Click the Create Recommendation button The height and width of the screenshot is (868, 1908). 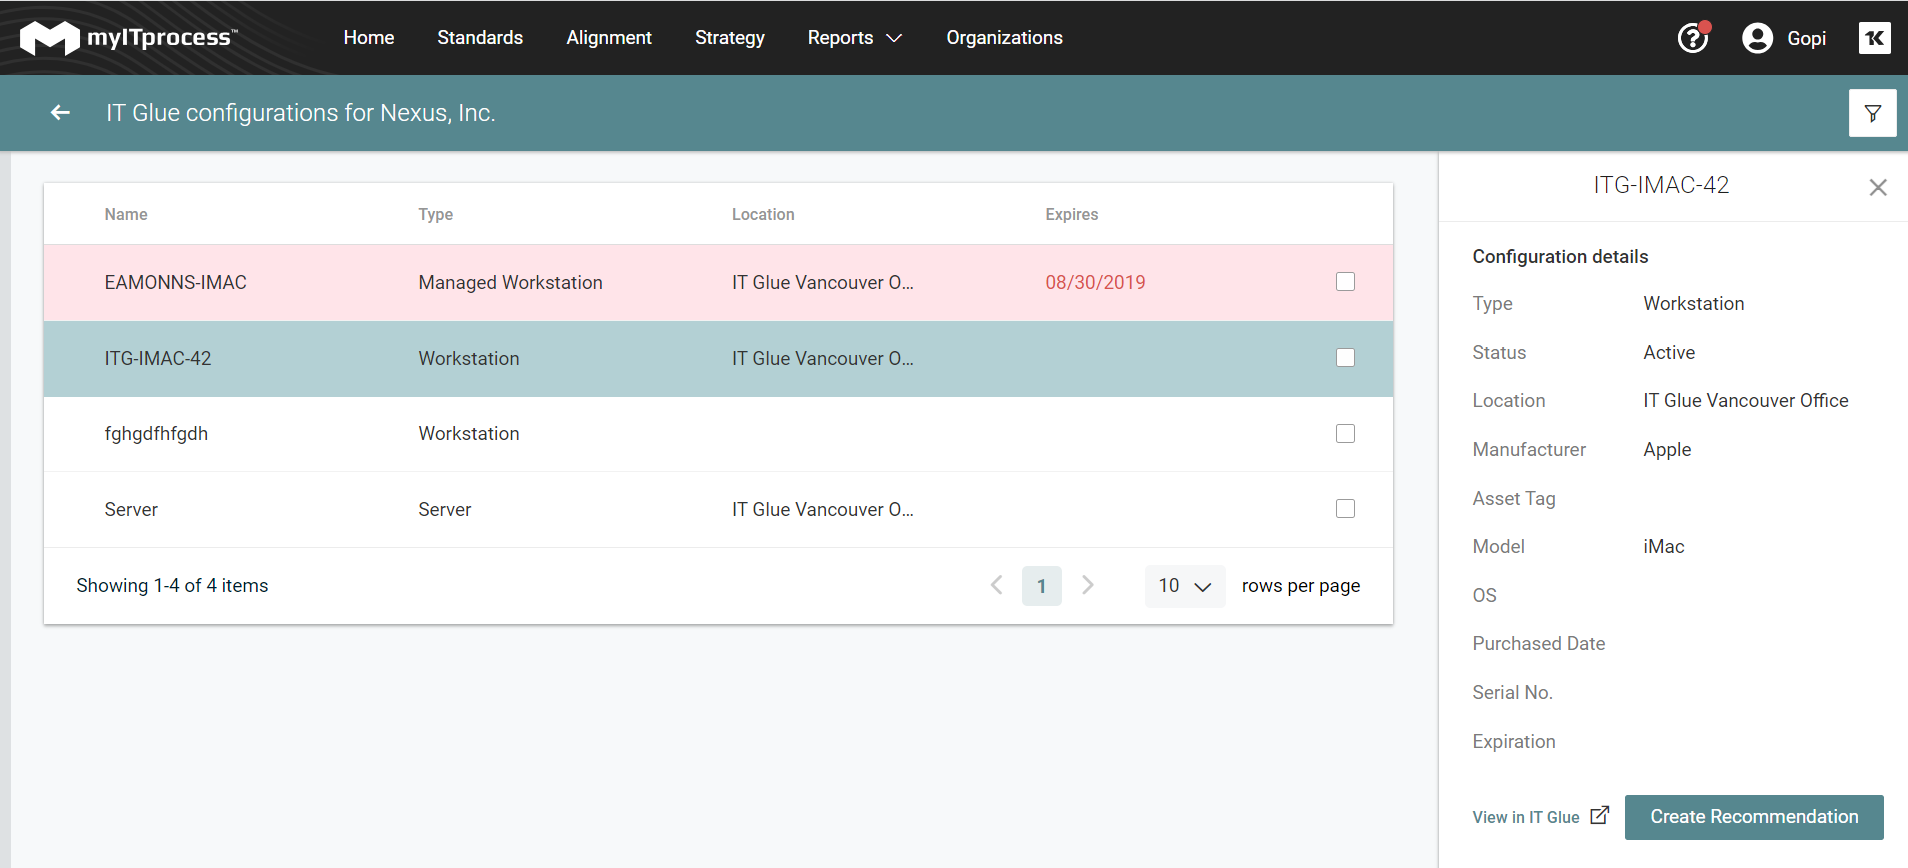click(x=1754, y=817)
